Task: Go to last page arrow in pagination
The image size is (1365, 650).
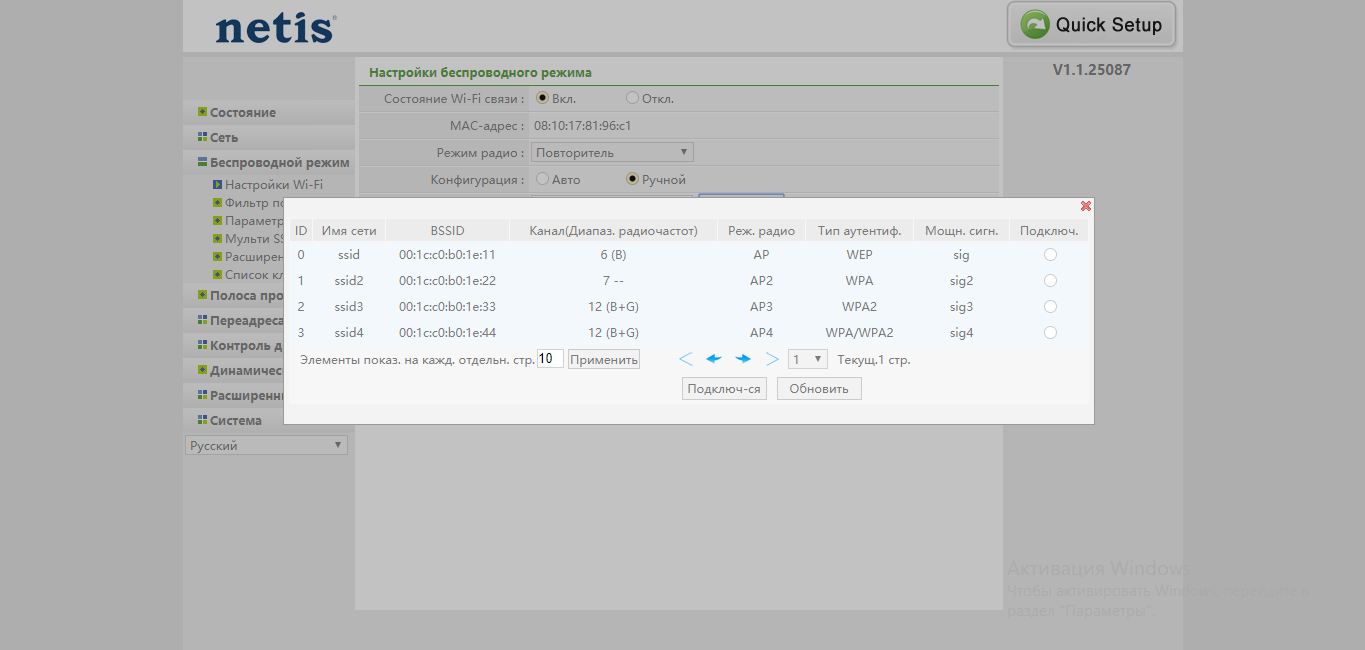Action: [772, 359]
